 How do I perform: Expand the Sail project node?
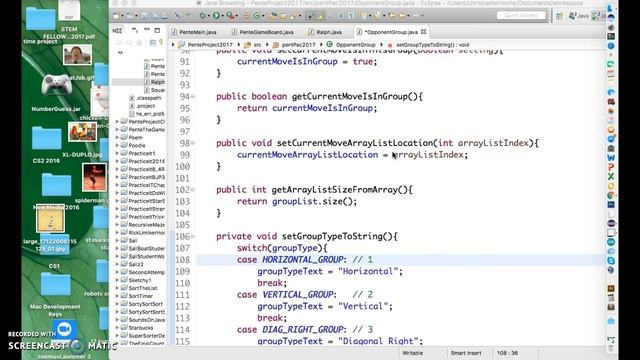pyautogui.click(x=117, y=240)
